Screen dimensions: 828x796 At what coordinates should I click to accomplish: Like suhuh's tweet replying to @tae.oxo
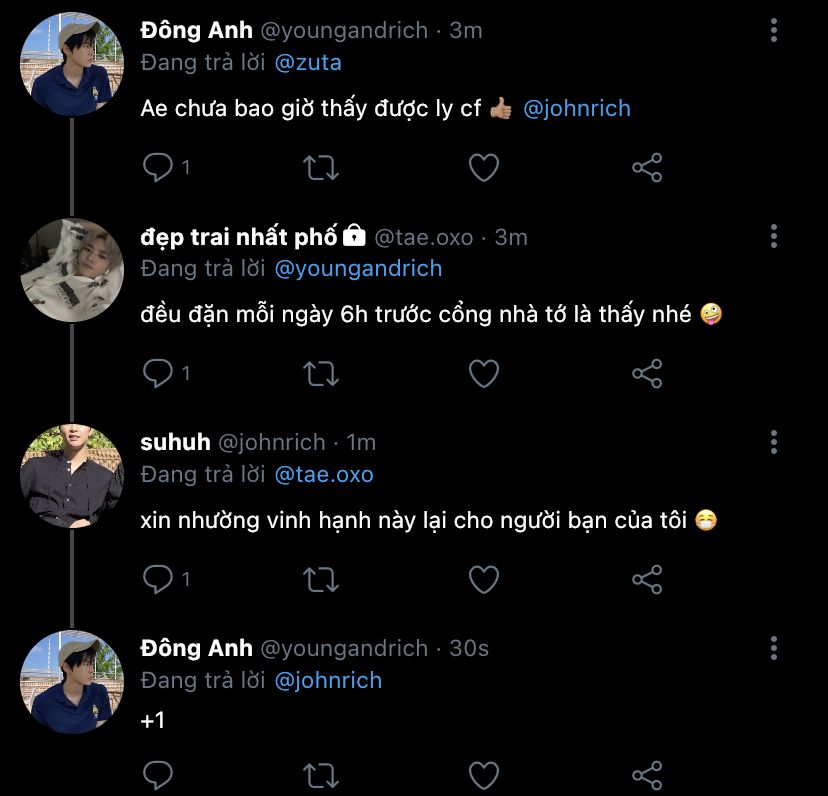click(484, 578)
